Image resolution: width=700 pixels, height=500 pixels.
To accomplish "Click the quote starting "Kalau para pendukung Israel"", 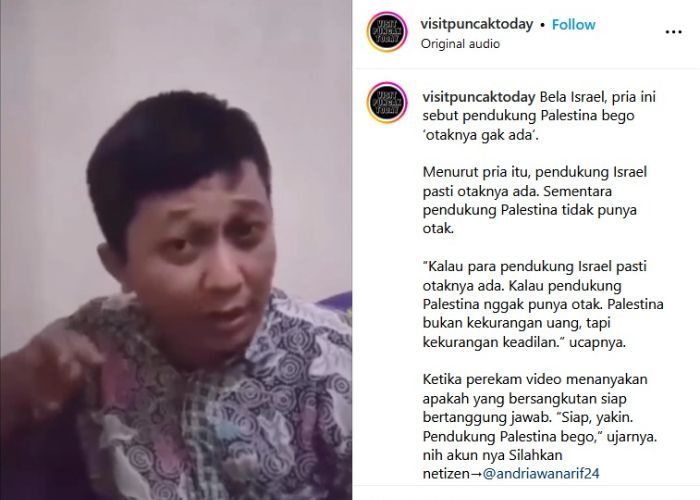I will [543, 304].
